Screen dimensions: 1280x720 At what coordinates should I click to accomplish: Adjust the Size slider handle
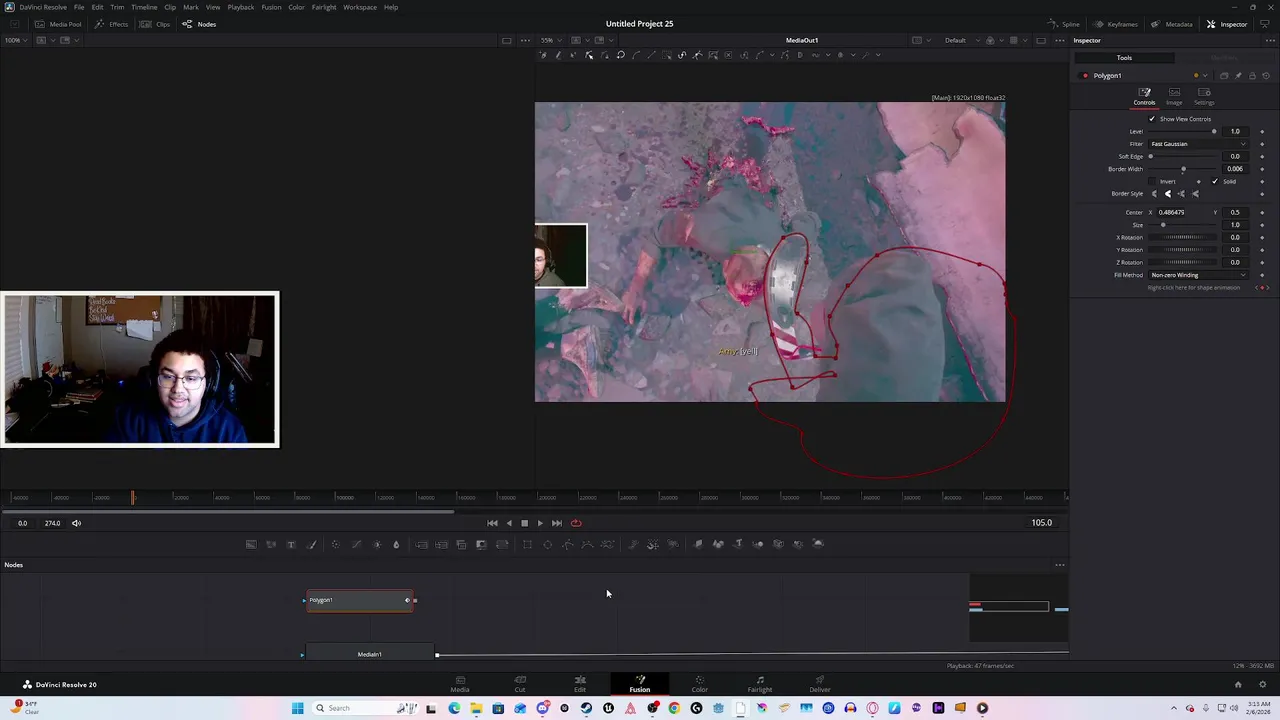coord(1163,225)
